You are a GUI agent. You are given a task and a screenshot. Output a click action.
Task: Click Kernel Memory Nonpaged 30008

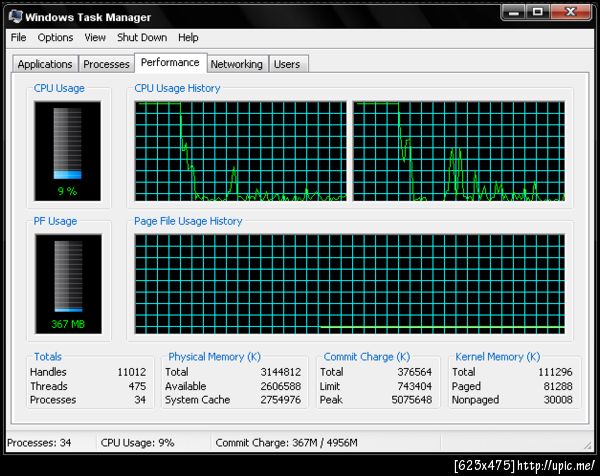click(558, 400)
